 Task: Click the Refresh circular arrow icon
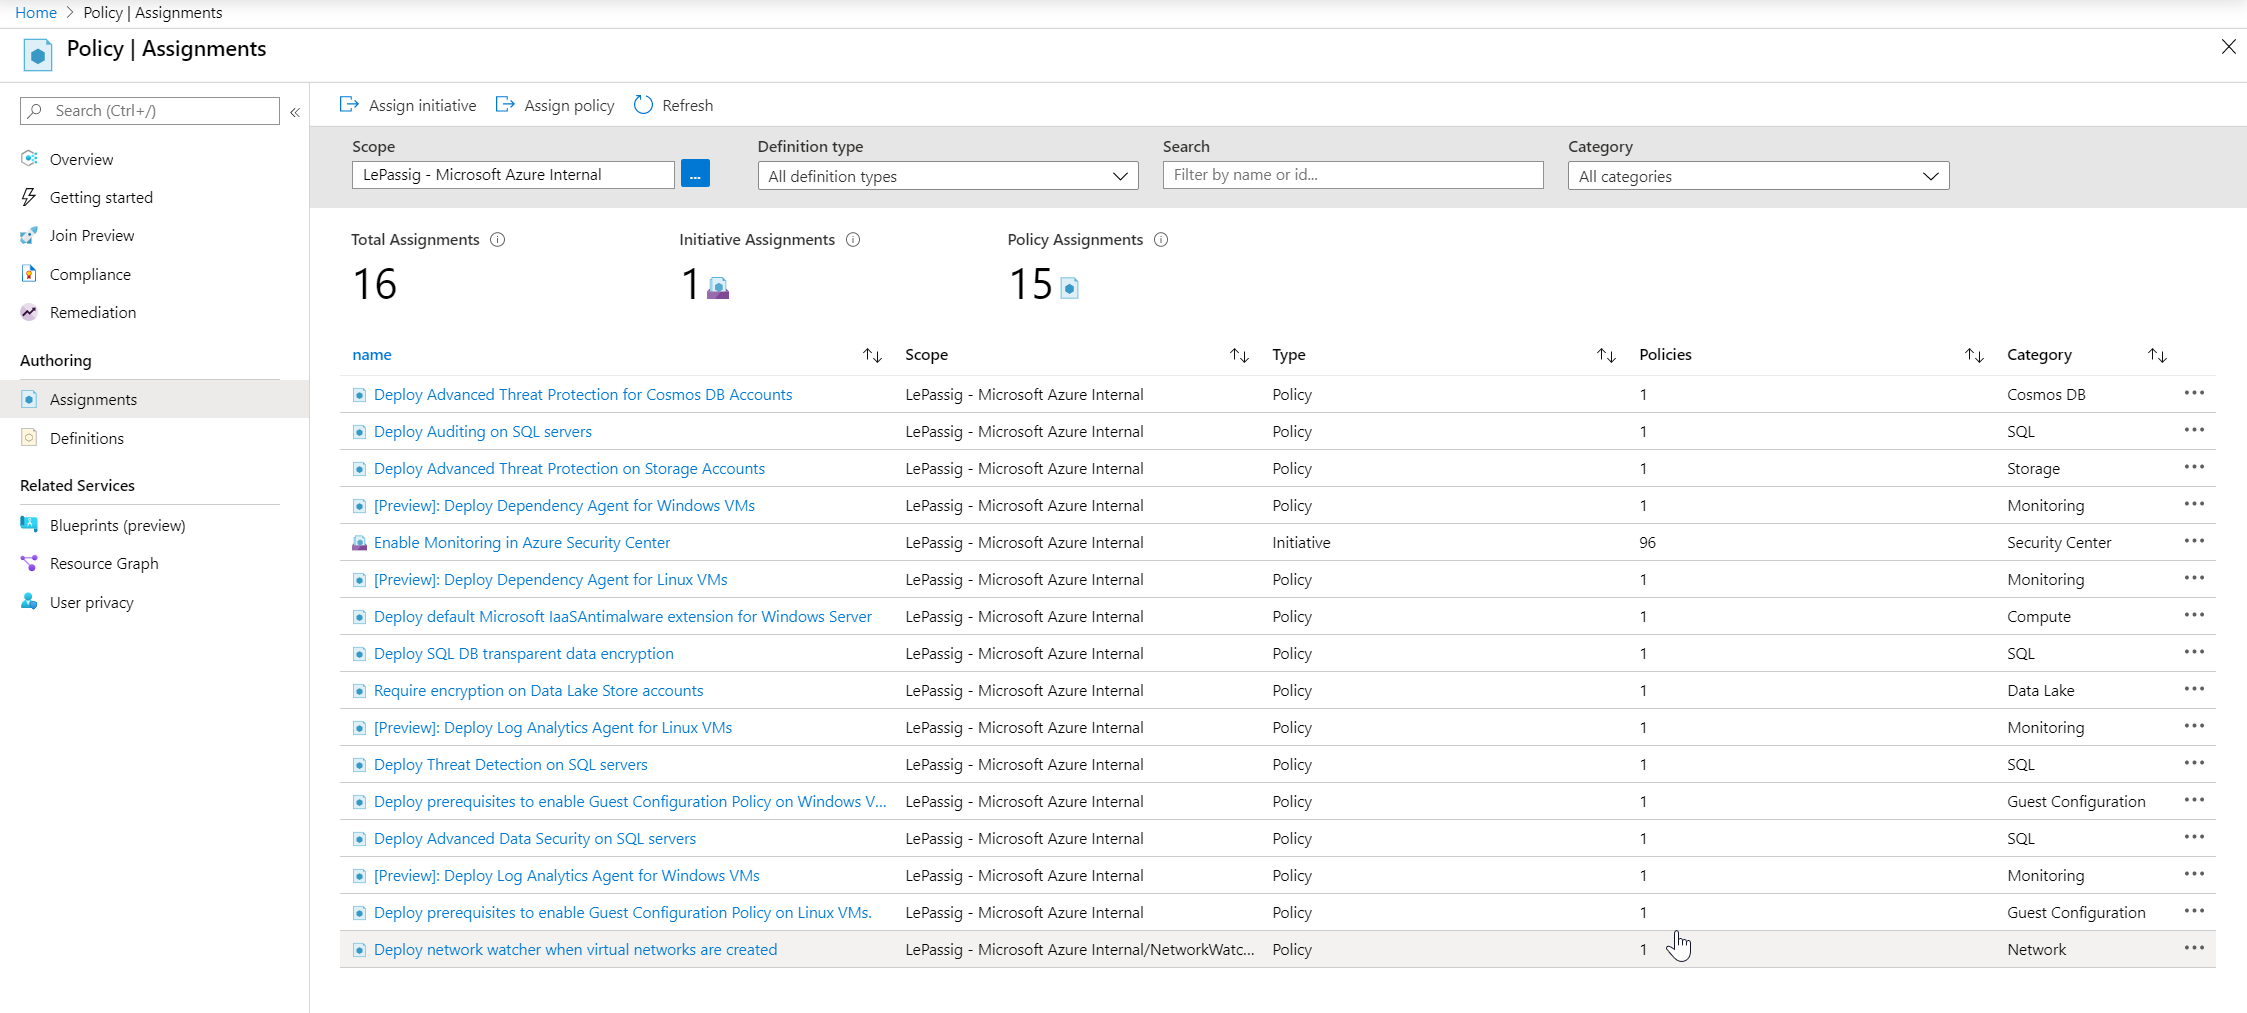click(643, 105)
